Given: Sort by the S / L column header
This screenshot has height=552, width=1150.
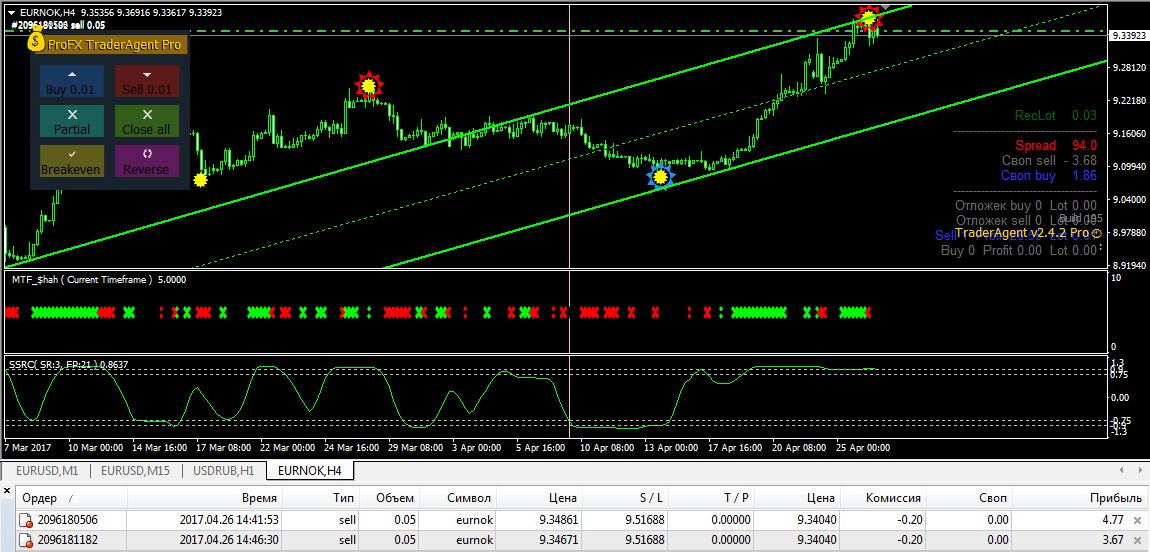Looking at the screenshot, I should point(626,498).
